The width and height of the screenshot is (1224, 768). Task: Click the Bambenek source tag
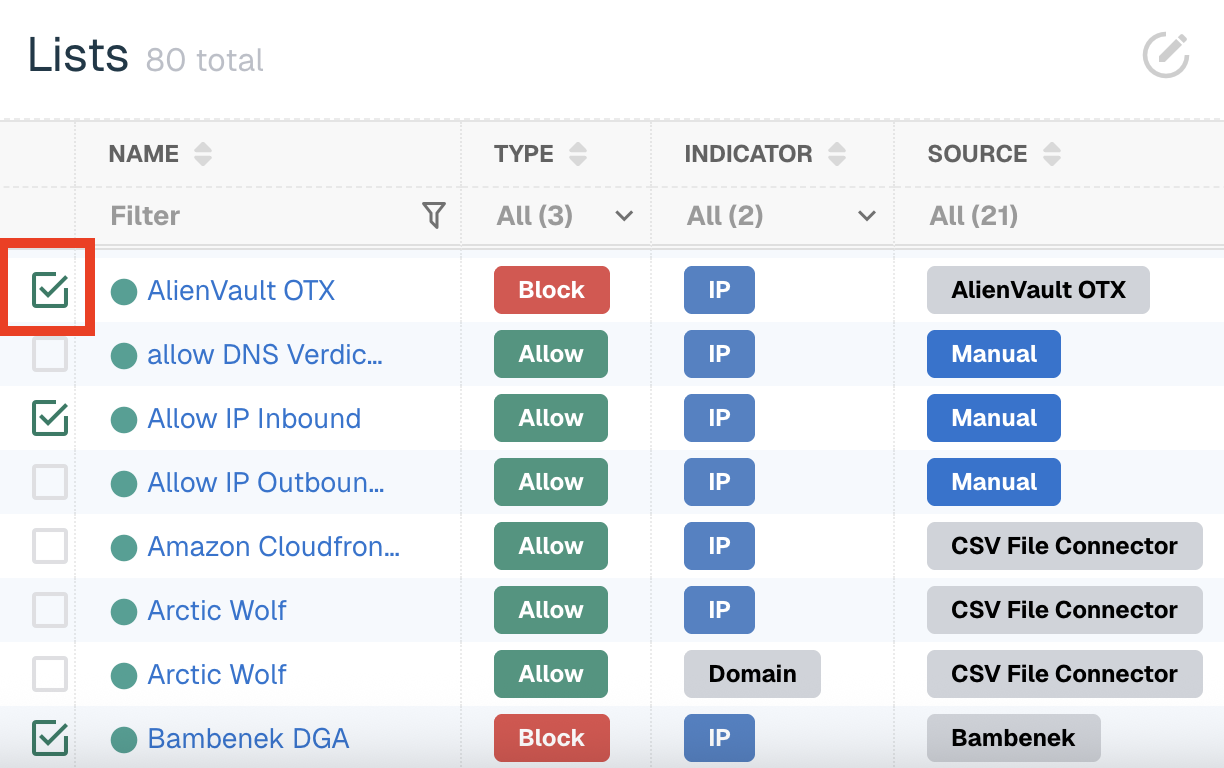coord(1013,738)
